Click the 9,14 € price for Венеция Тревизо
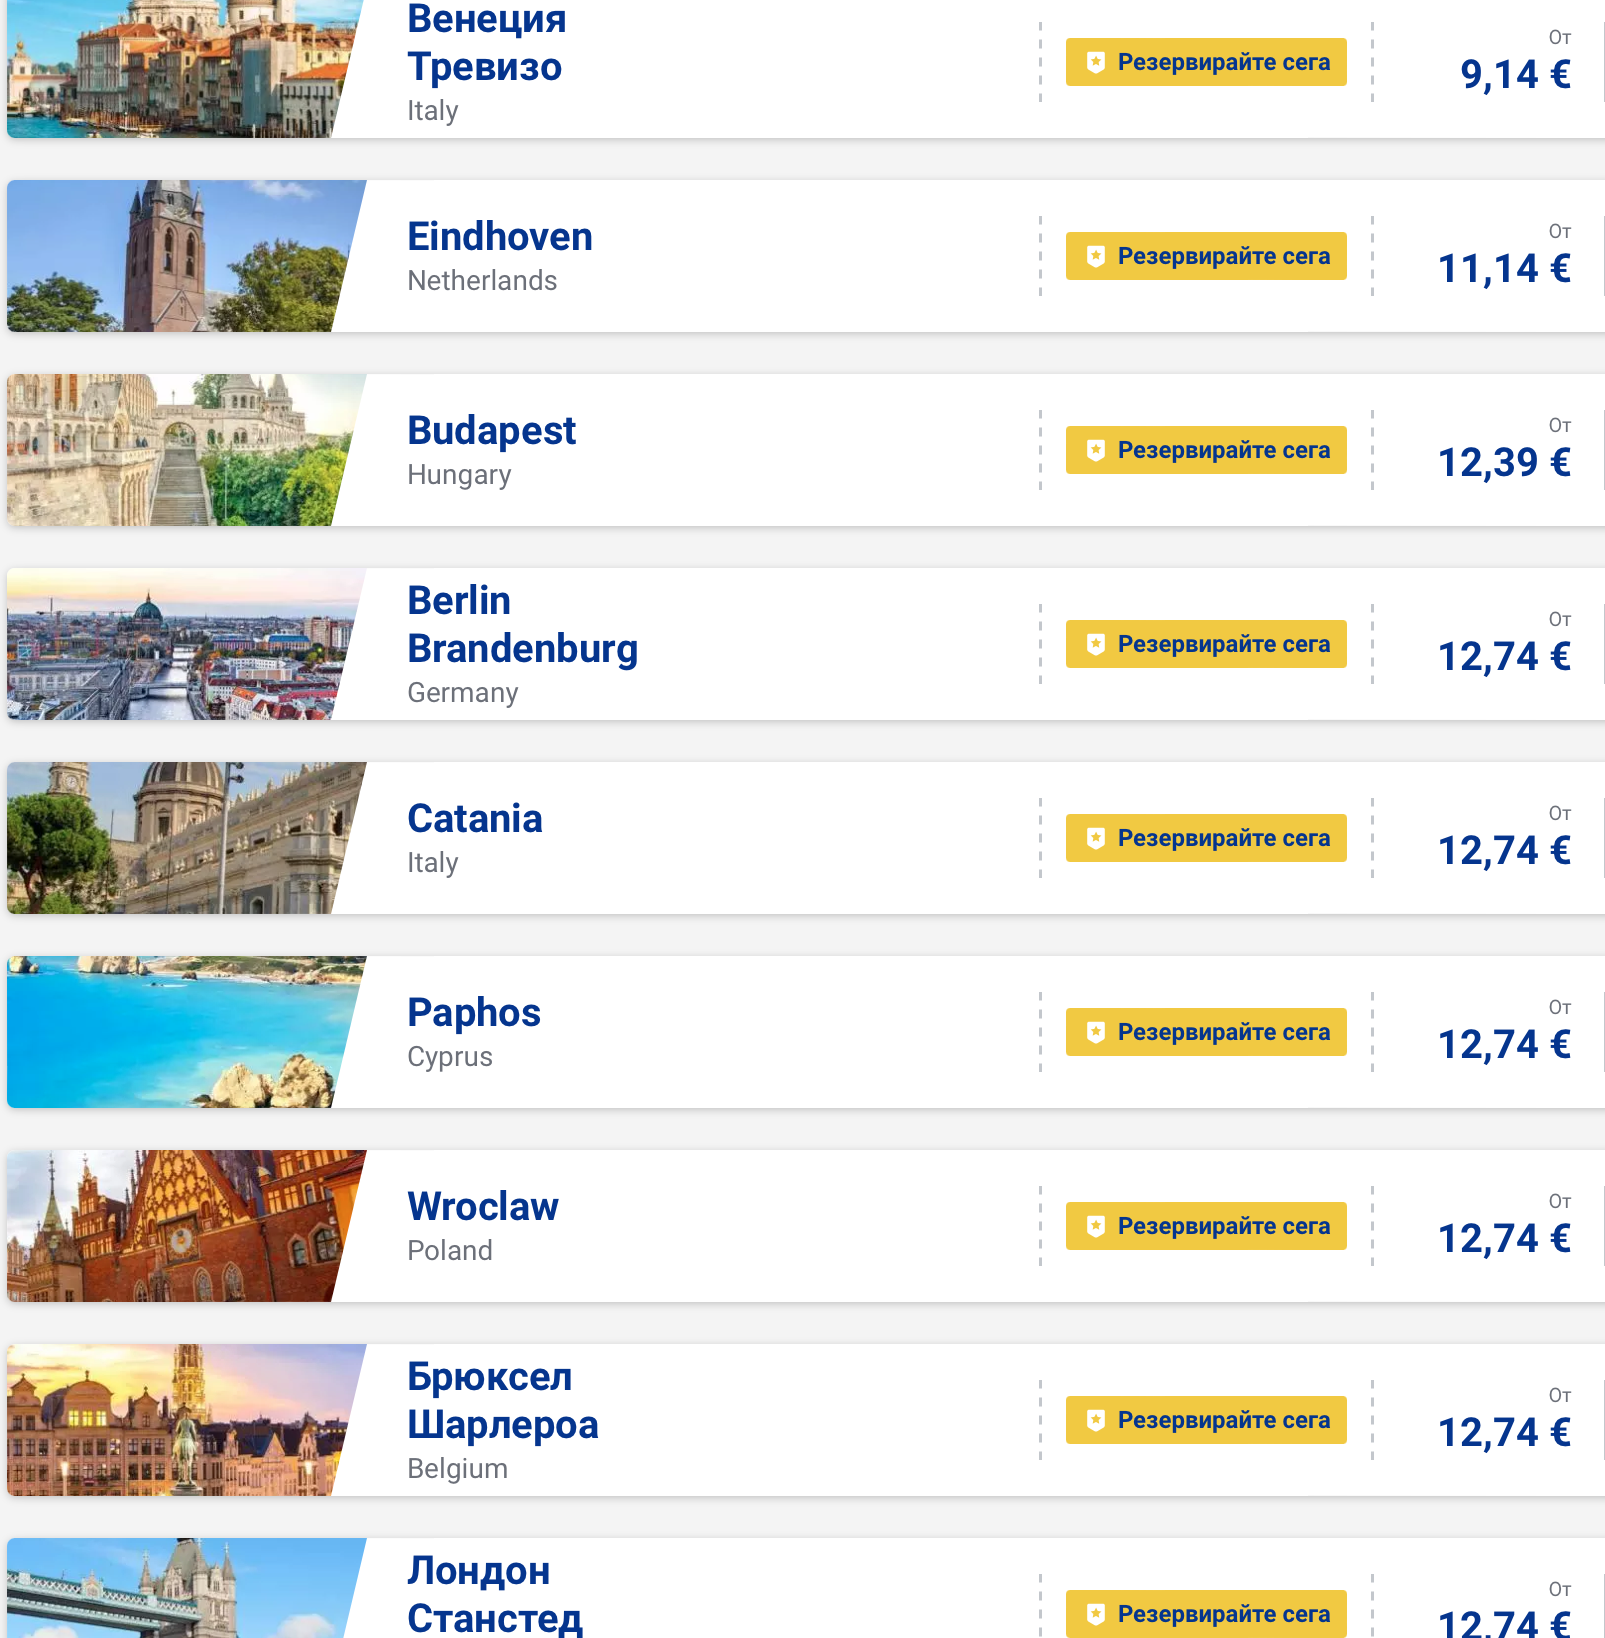This screenshot has height=1638, width=1605. point(1515,75)
